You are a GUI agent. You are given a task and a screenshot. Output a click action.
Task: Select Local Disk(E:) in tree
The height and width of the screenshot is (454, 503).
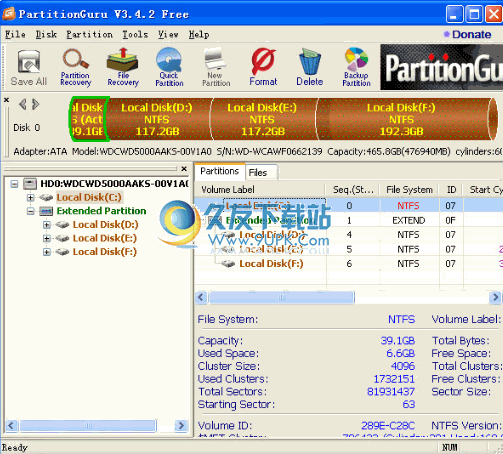pyautogui.click(x=105, y=238)
